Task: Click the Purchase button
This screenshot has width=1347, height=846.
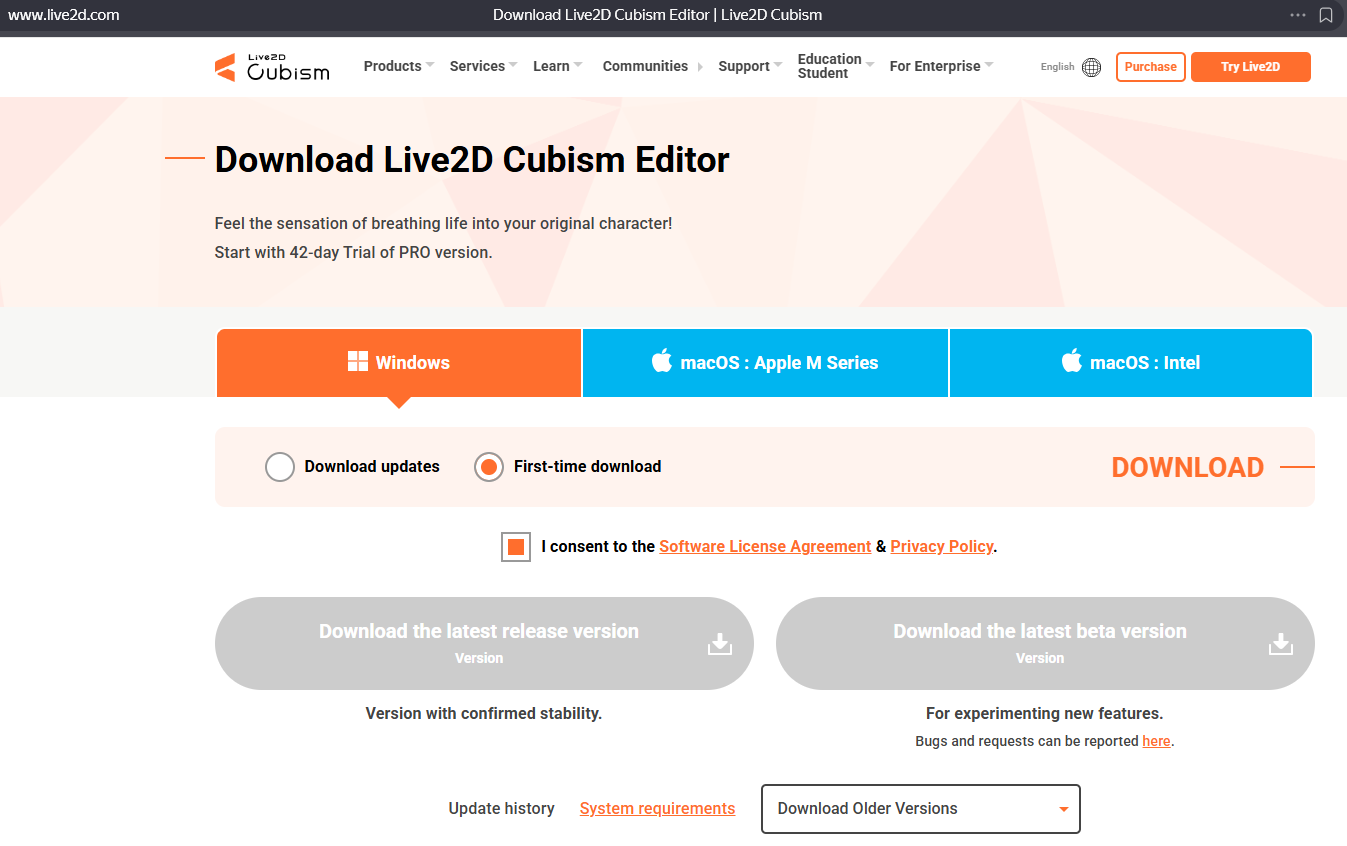Action: coord(1151,67)
